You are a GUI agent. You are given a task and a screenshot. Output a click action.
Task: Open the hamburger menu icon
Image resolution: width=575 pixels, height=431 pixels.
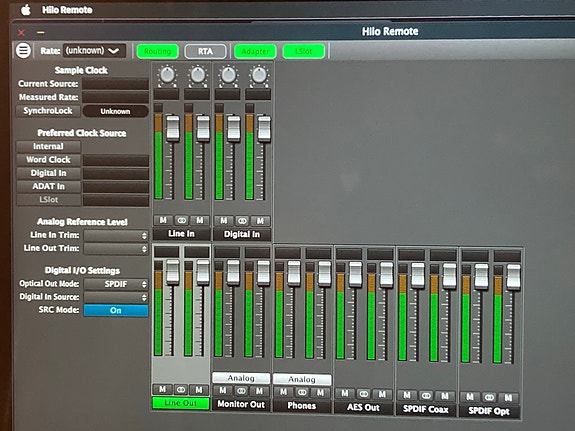pyautogui.click(x=23, y=50)
